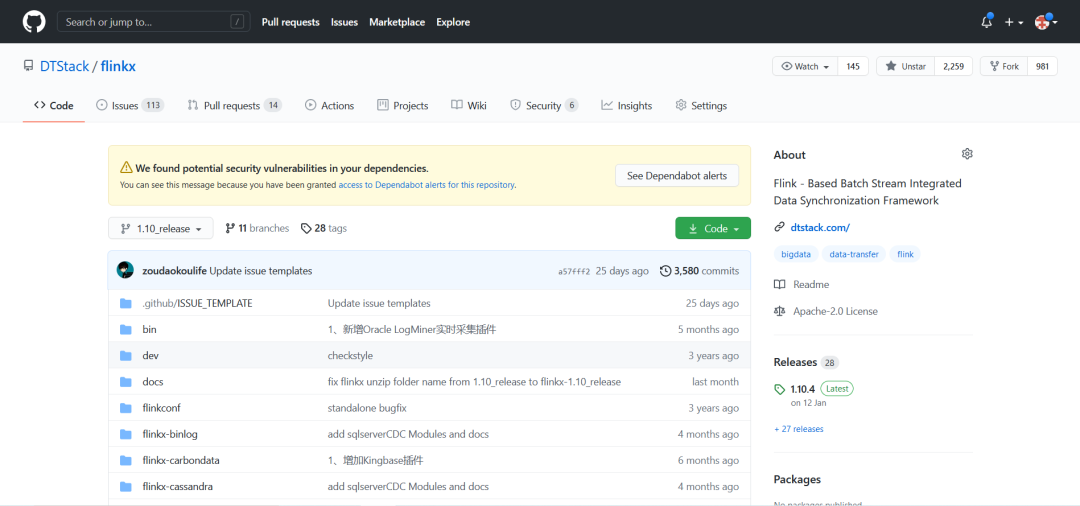Screen dimensions: 1080x506
Task: Open the flinkx-carbondata folder
Action: 181,461
